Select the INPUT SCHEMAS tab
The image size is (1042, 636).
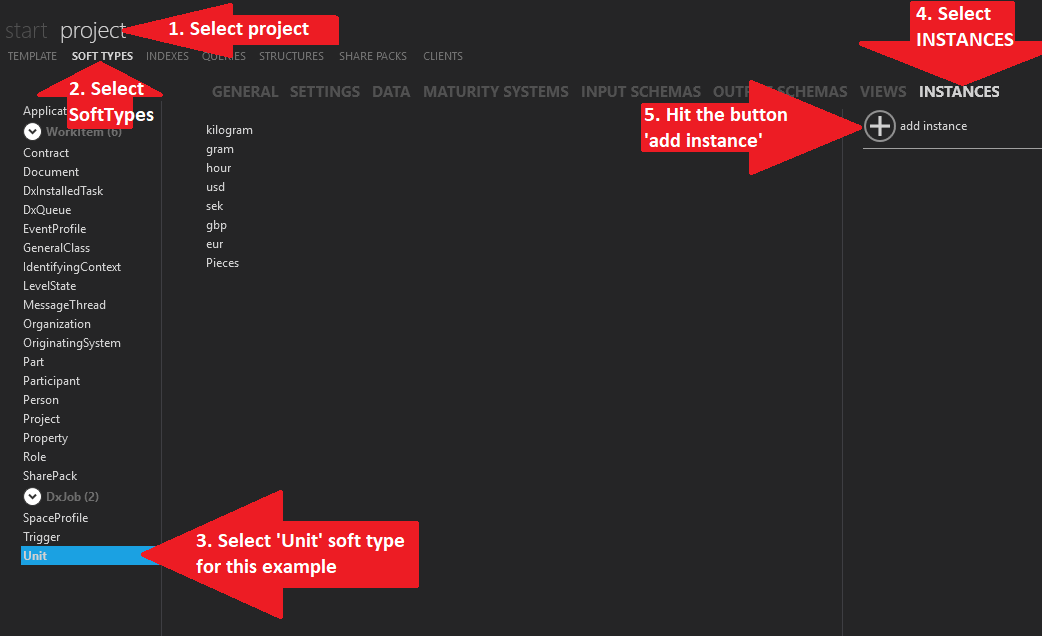641,92
